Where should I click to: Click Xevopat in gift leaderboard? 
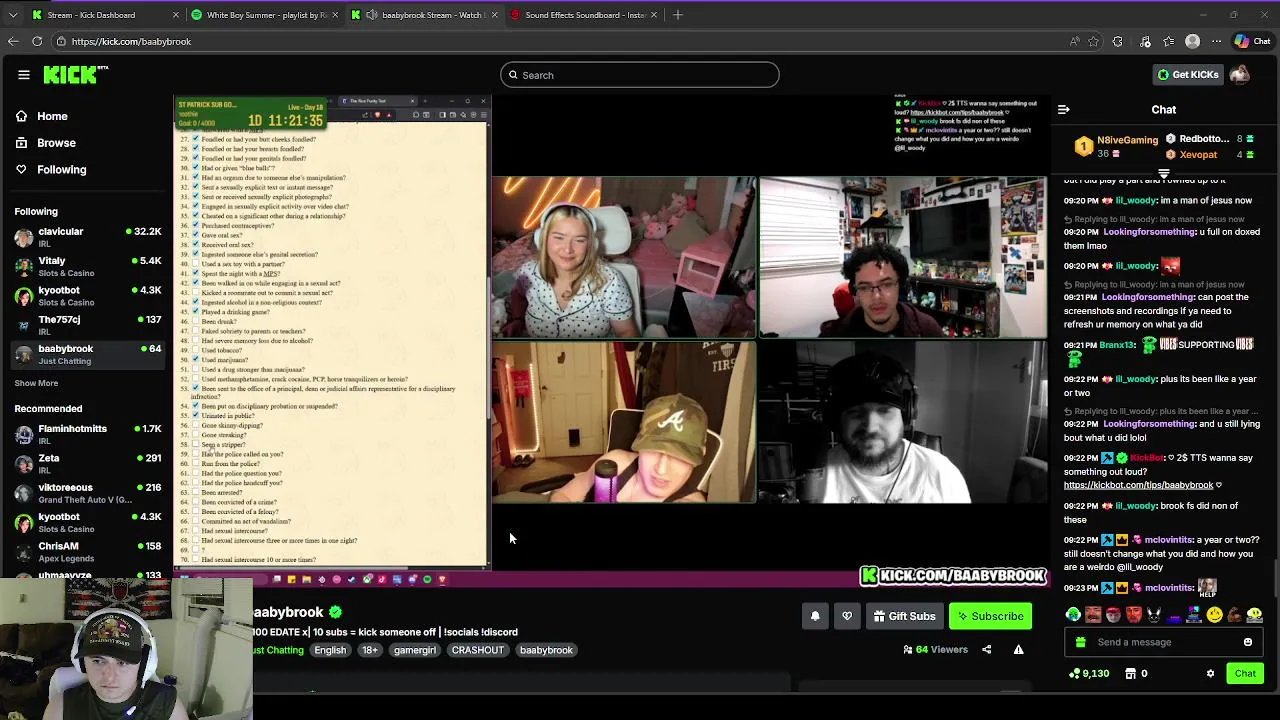1198,155
